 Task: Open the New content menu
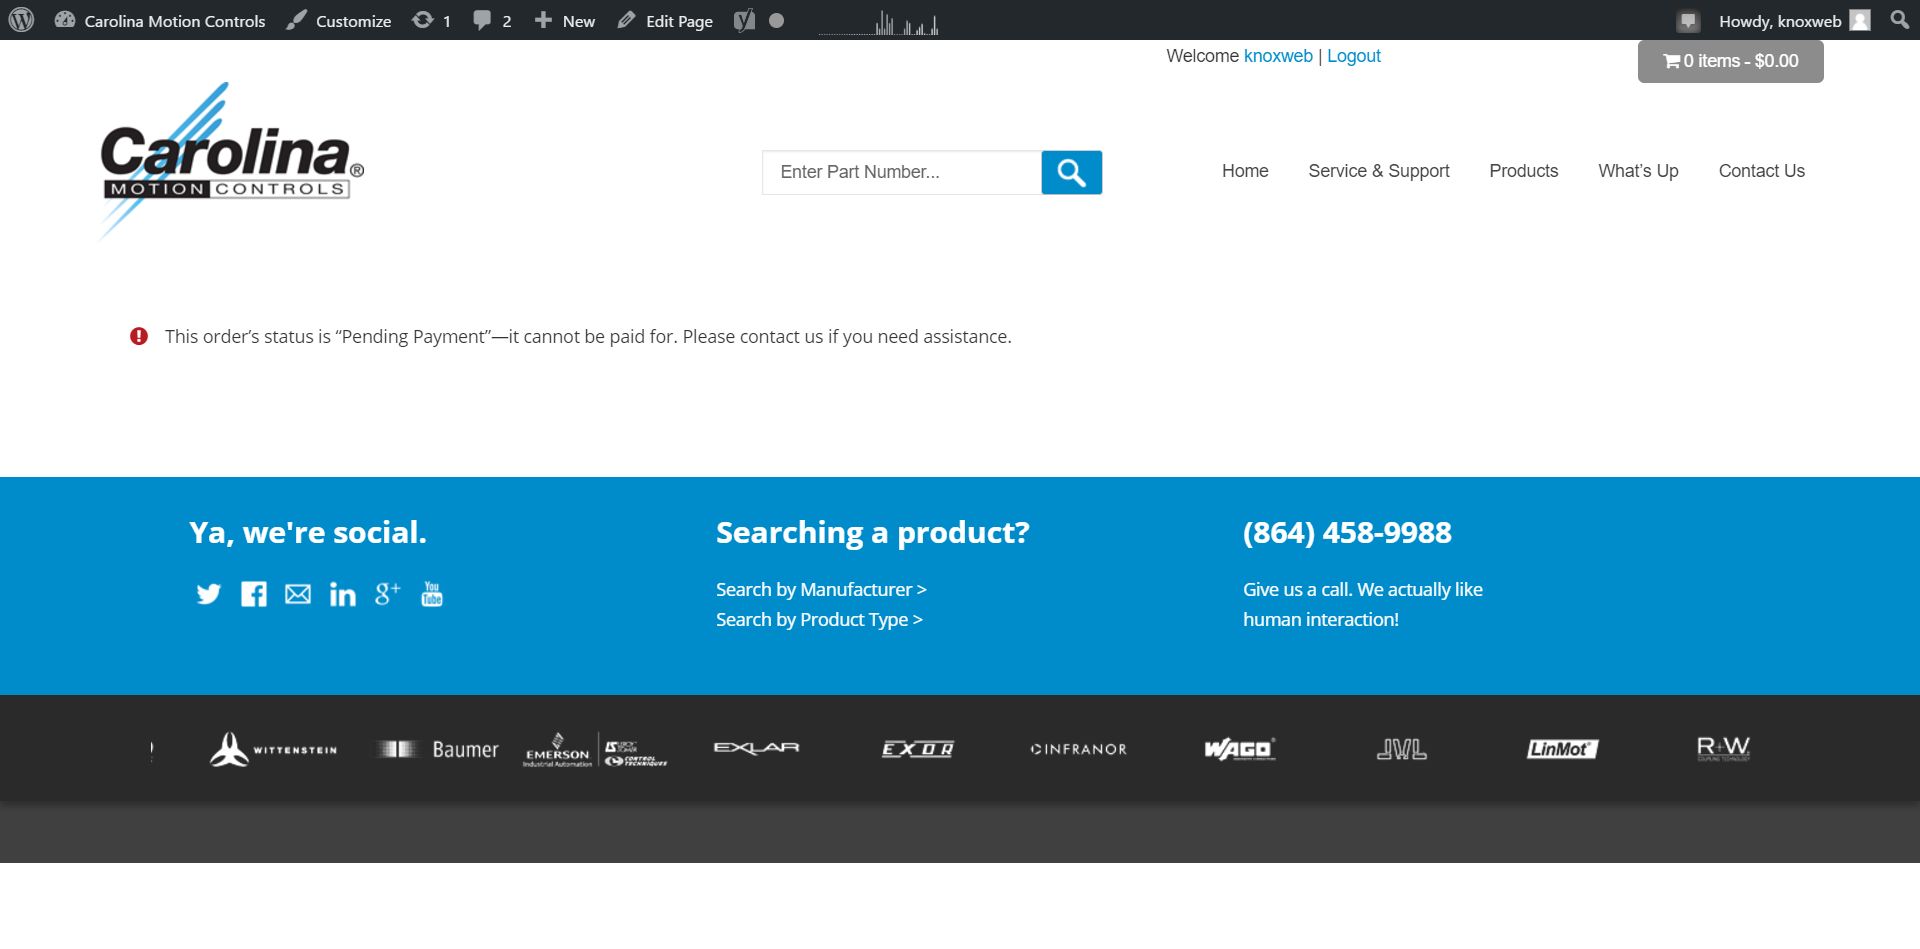point(565,21)
